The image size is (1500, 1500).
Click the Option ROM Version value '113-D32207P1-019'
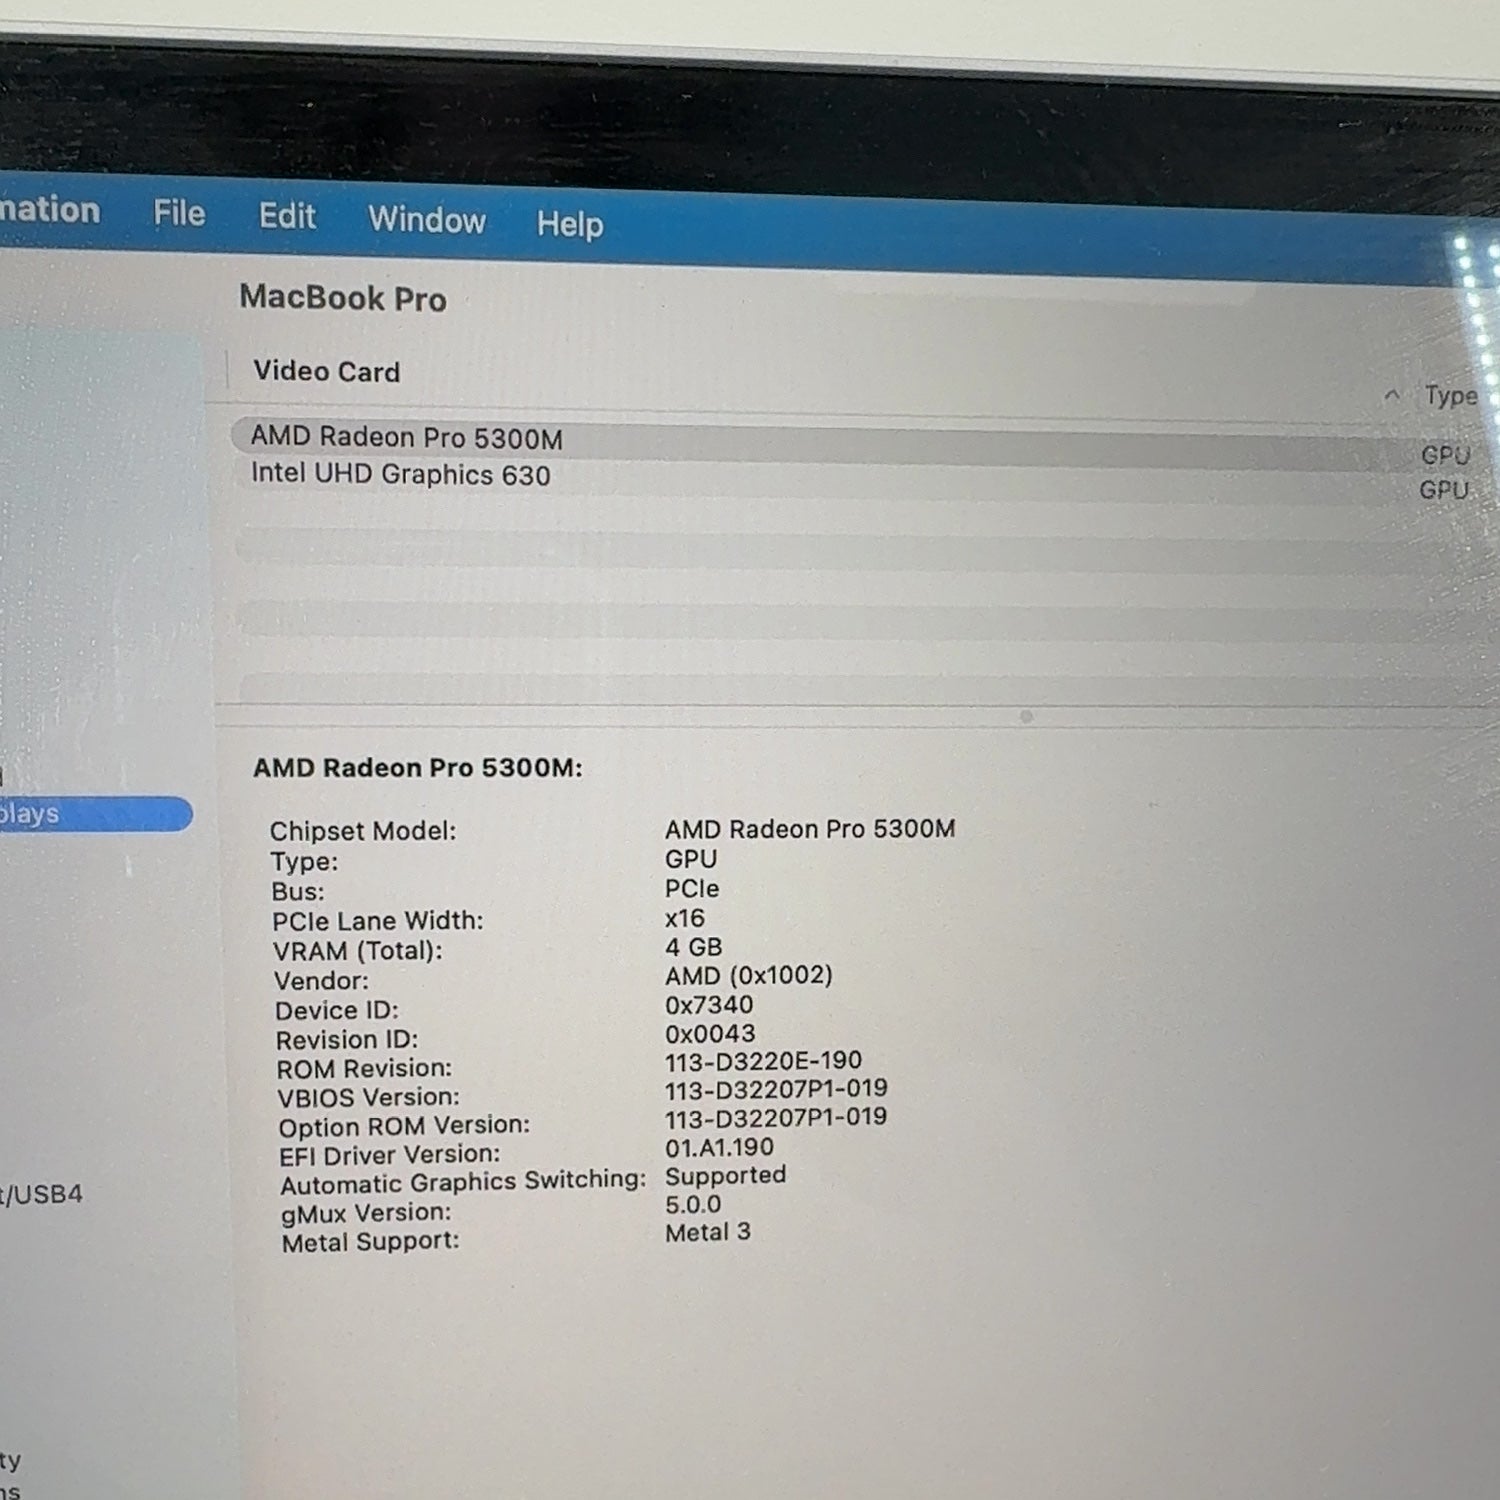tap(776, 1118)
